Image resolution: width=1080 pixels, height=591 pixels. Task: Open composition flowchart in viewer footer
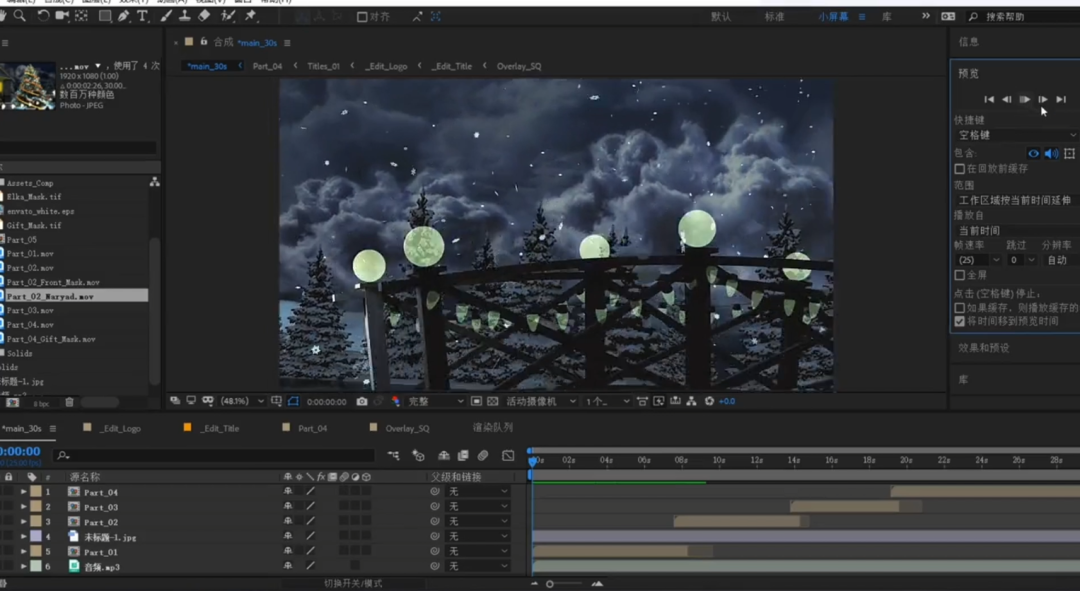[691, 401]
